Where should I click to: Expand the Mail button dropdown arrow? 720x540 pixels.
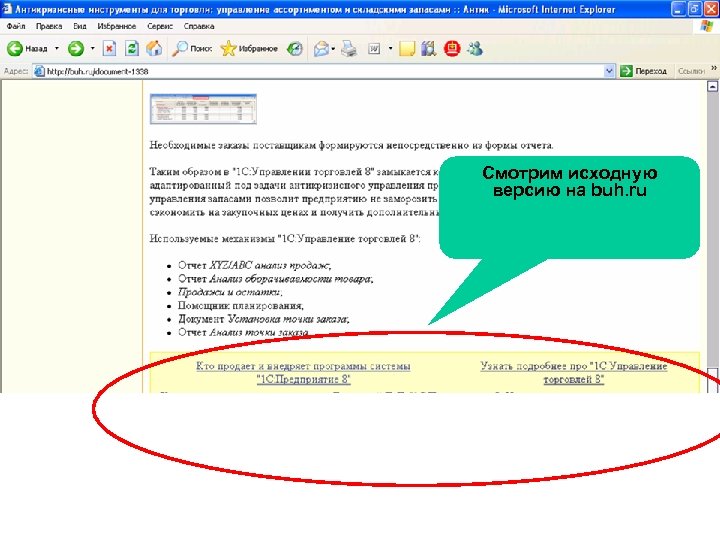tap(333, 48)
